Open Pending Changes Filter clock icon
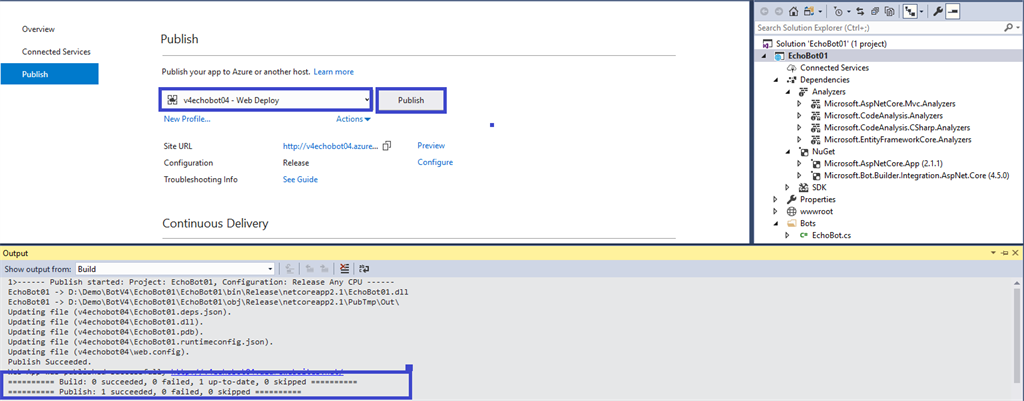 point(838,12)
